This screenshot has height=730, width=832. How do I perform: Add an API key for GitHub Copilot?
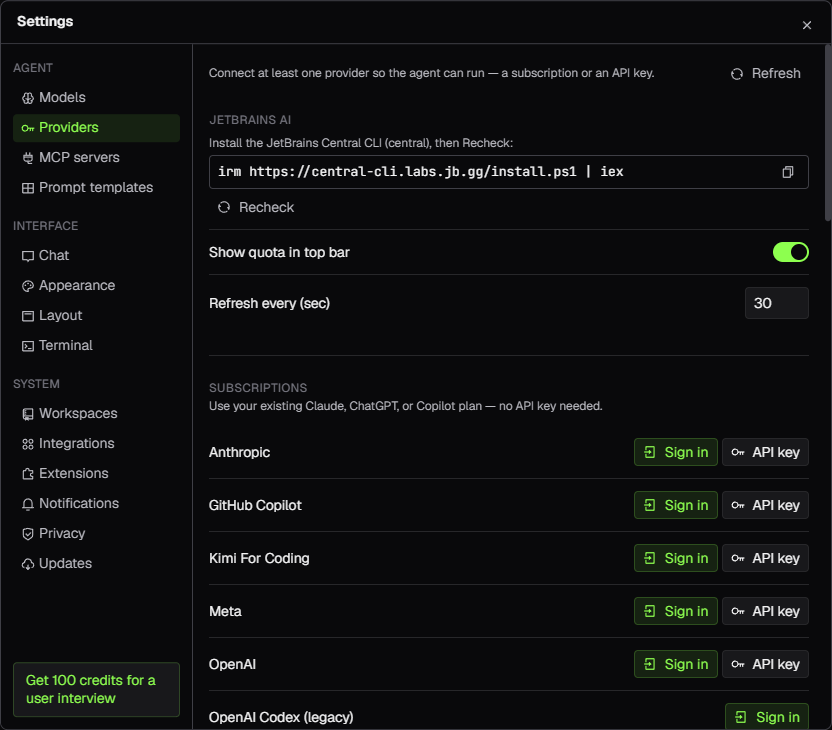(x=765, y=505)
